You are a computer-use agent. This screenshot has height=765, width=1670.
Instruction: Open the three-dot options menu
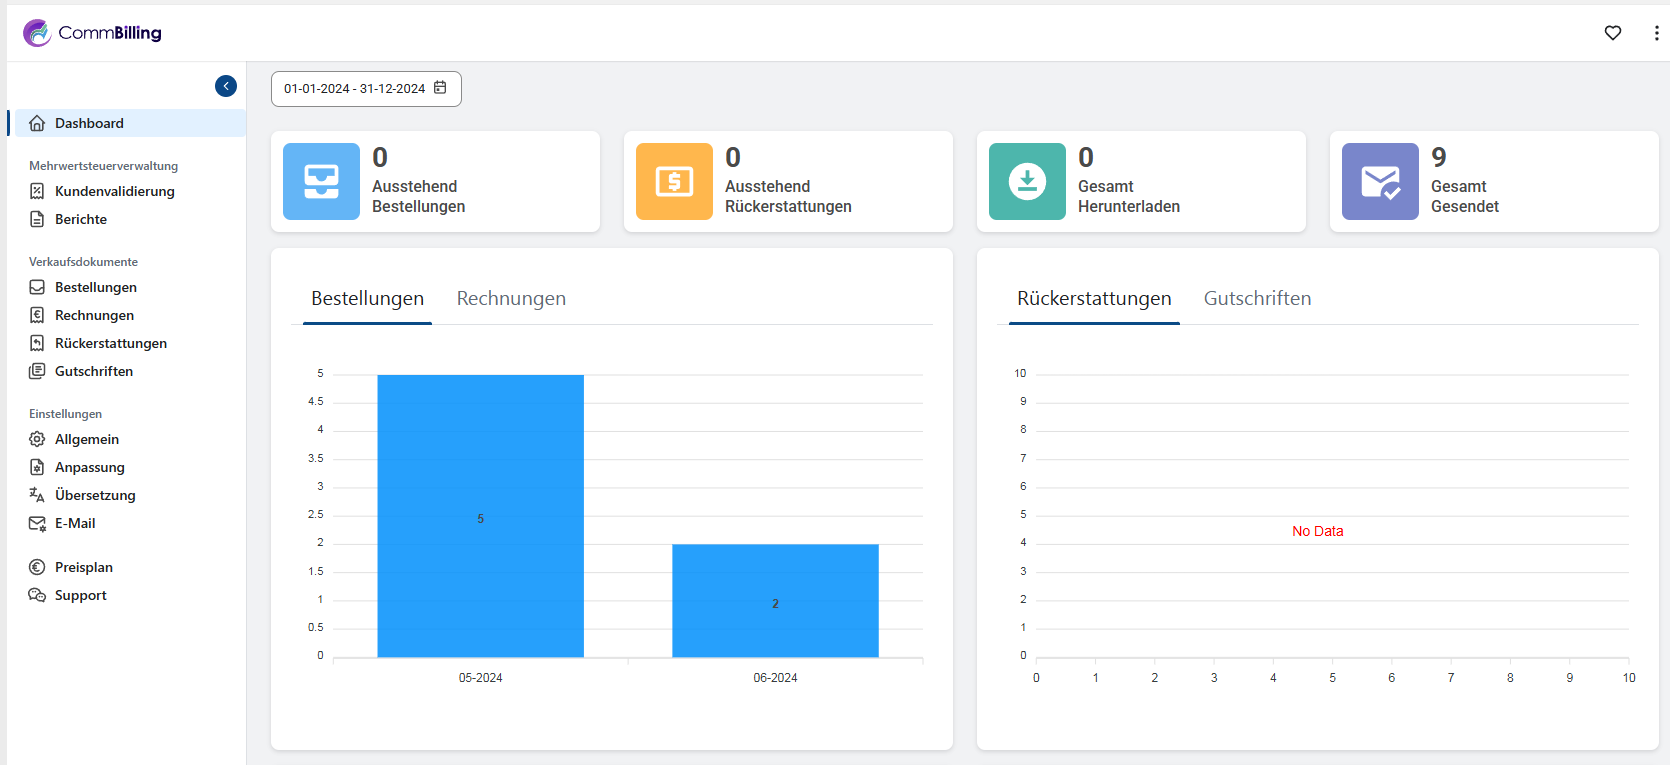click(x=1656, y=33)
